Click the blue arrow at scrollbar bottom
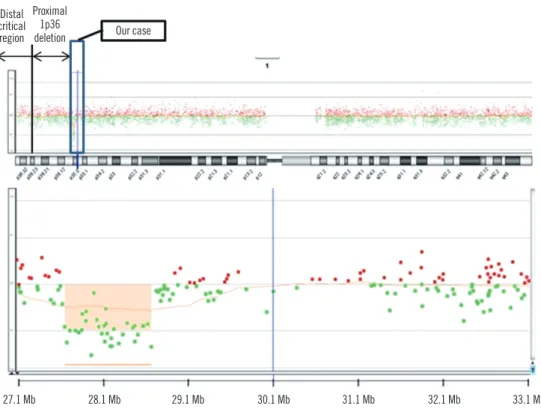This screenshot has width=541, height=409. tap(533, 368)
